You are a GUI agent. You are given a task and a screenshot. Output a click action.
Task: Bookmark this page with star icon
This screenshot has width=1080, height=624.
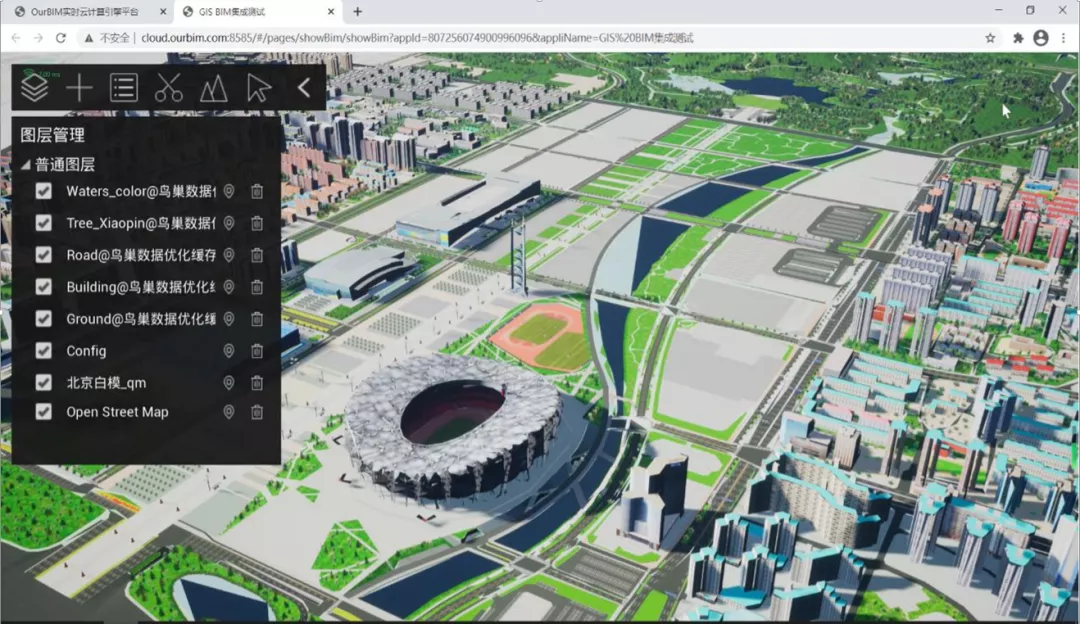click(990, 38)
